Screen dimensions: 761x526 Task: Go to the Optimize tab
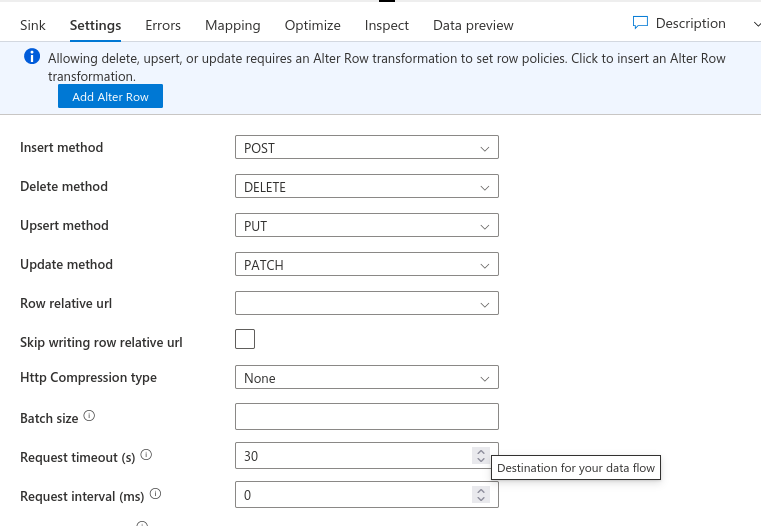tap(313, 25)
